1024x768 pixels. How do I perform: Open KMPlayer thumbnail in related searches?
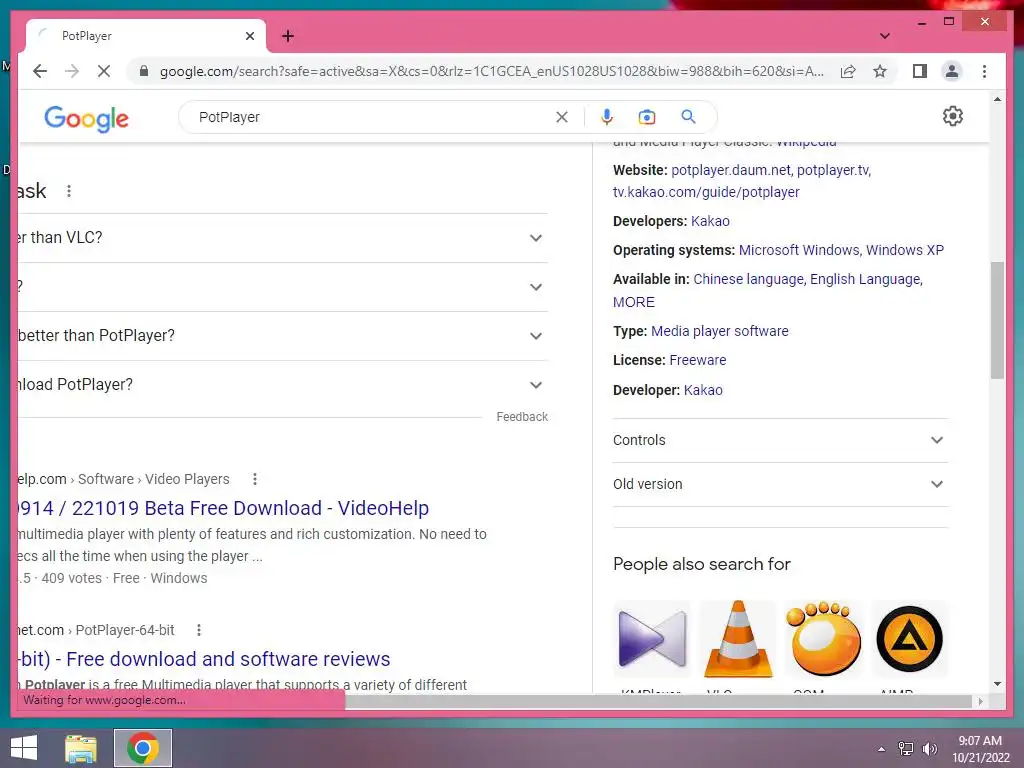[651, 639]
